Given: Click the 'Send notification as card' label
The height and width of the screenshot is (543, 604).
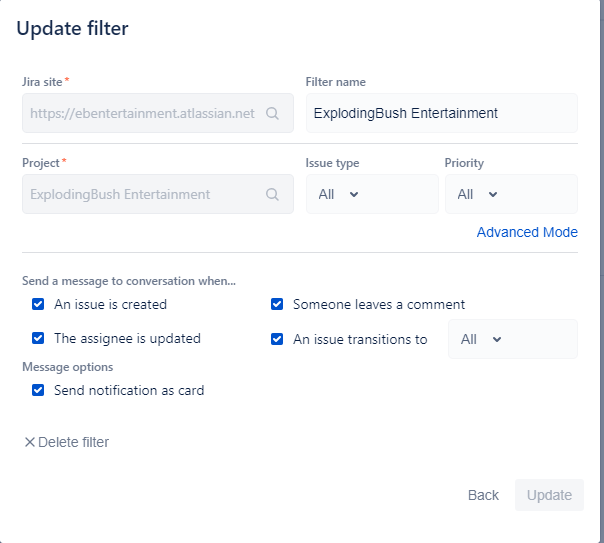Looking at the screenshot, I should click(129, 390).
